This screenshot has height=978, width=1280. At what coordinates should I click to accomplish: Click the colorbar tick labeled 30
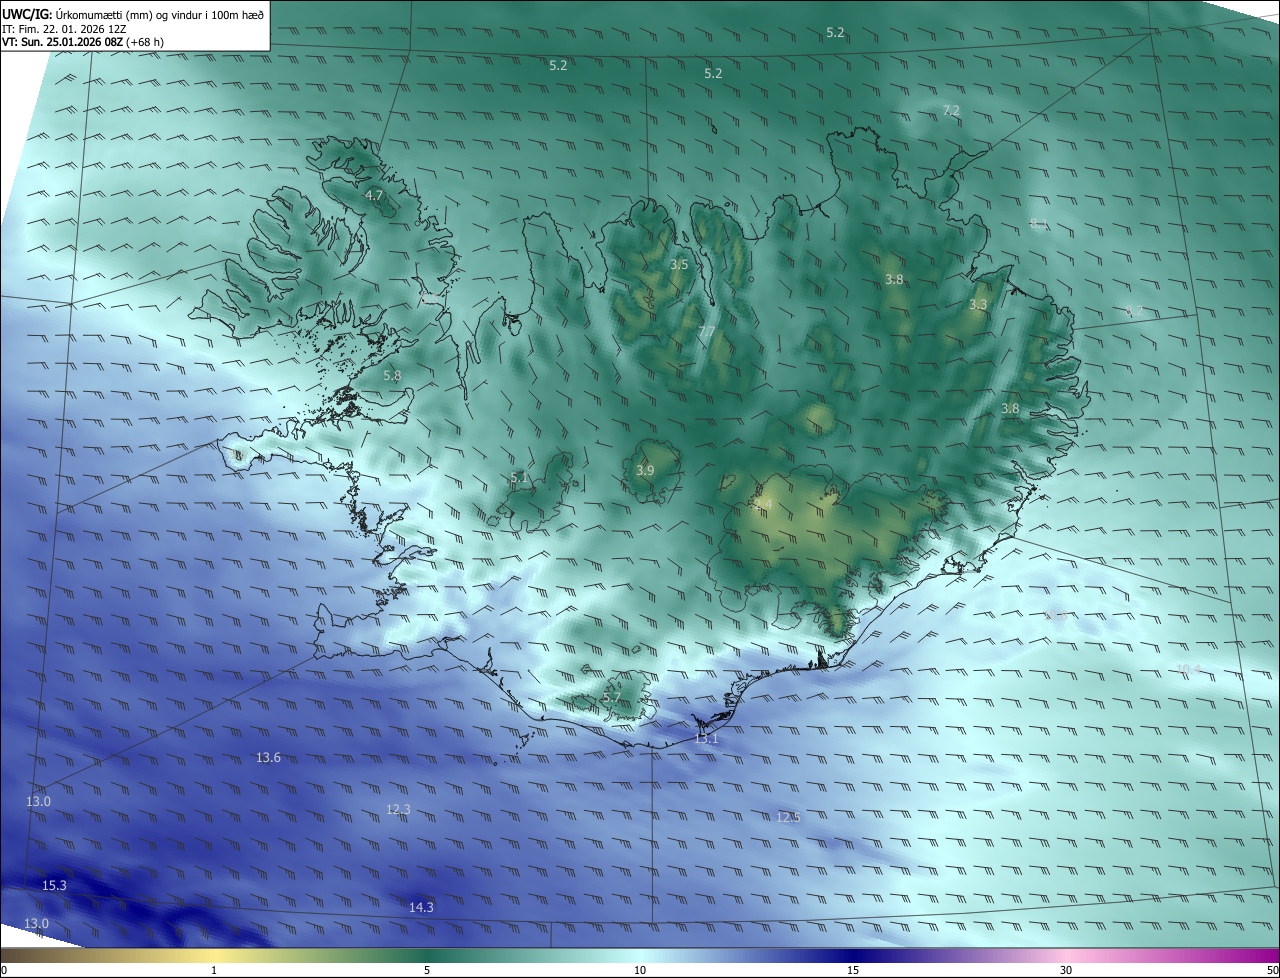click(1066, 970)
